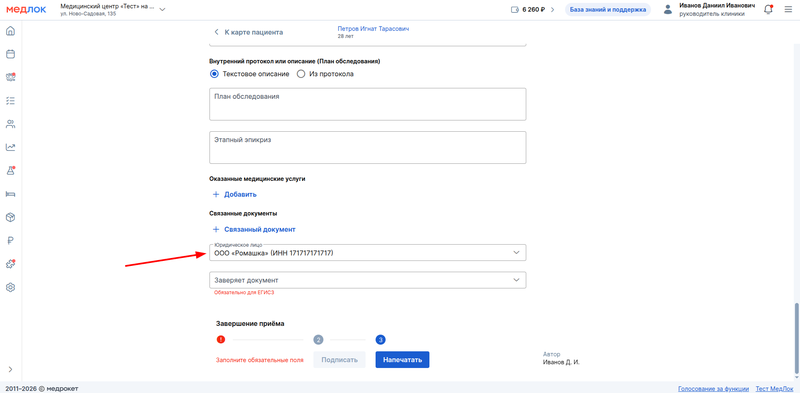Viewport: 800px width, 393px height.
Task: Open the laboratory flask sidebar icon
Action: pos(10,170)
